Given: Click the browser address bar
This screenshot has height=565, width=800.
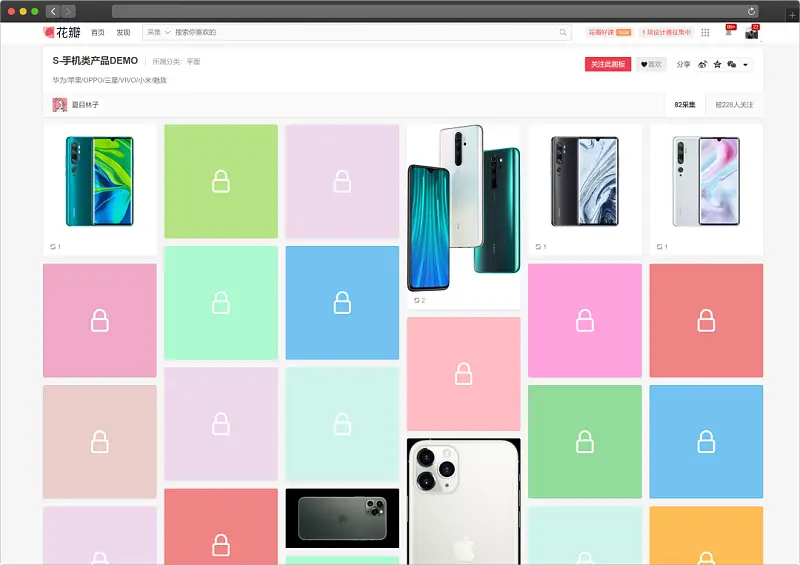Looking at the screenshot, I should pos(435,11).
